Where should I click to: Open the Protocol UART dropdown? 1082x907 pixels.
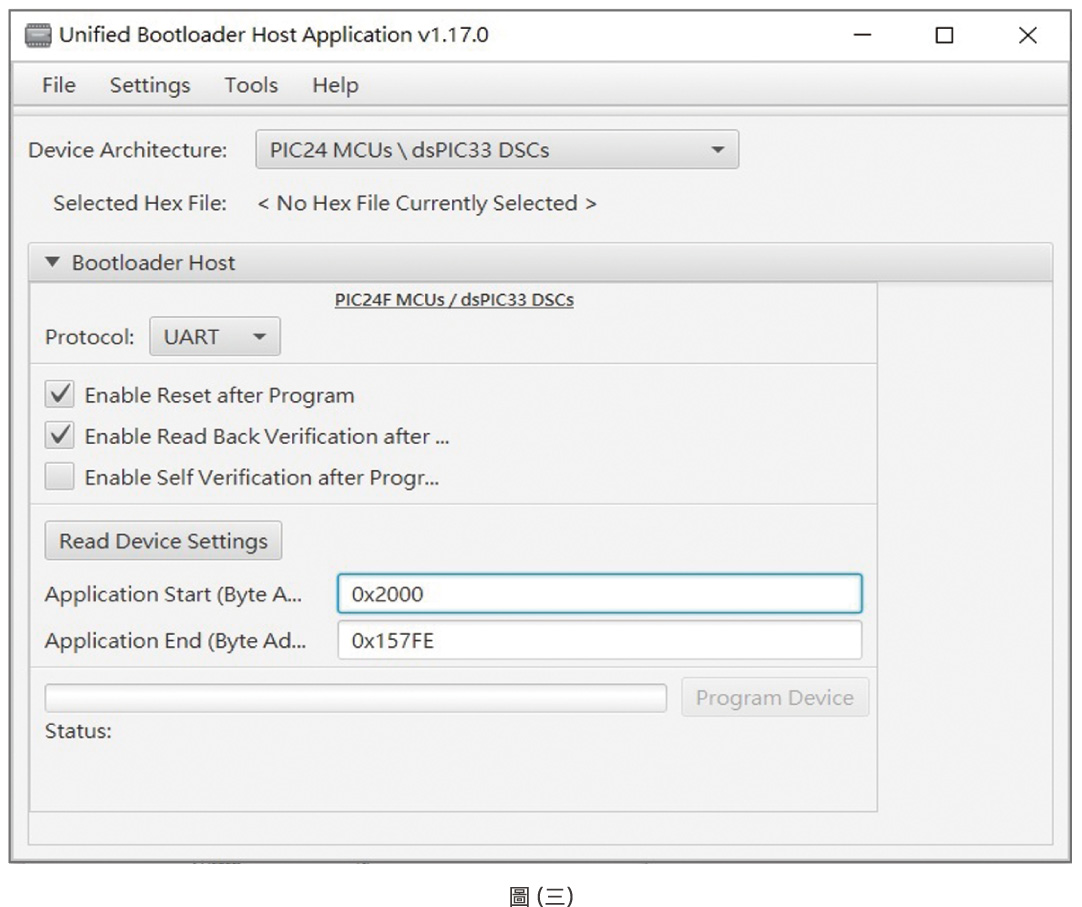[x=215, y=337]
